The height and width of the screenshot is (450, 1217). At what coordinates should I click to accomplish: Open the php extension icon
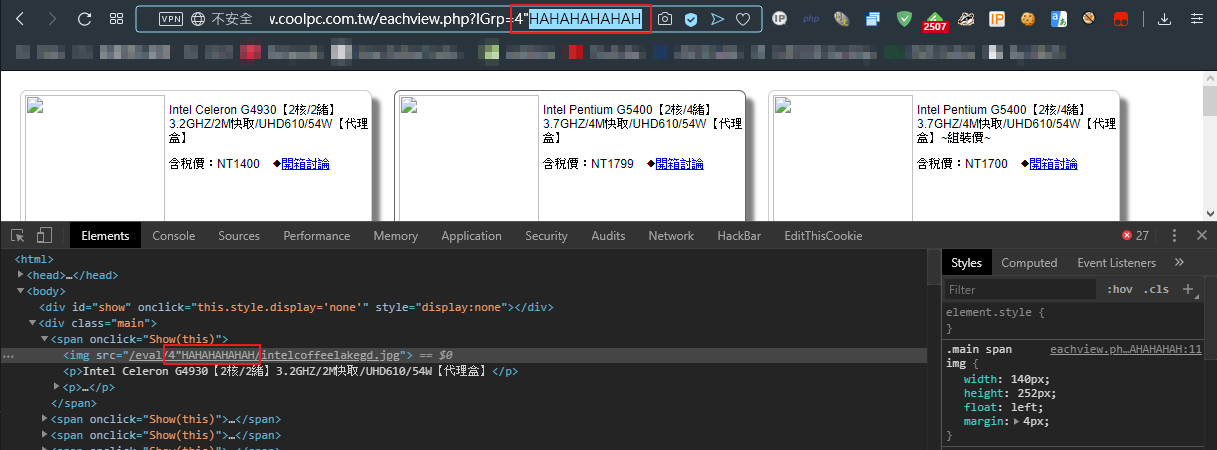tap(811, 18)
